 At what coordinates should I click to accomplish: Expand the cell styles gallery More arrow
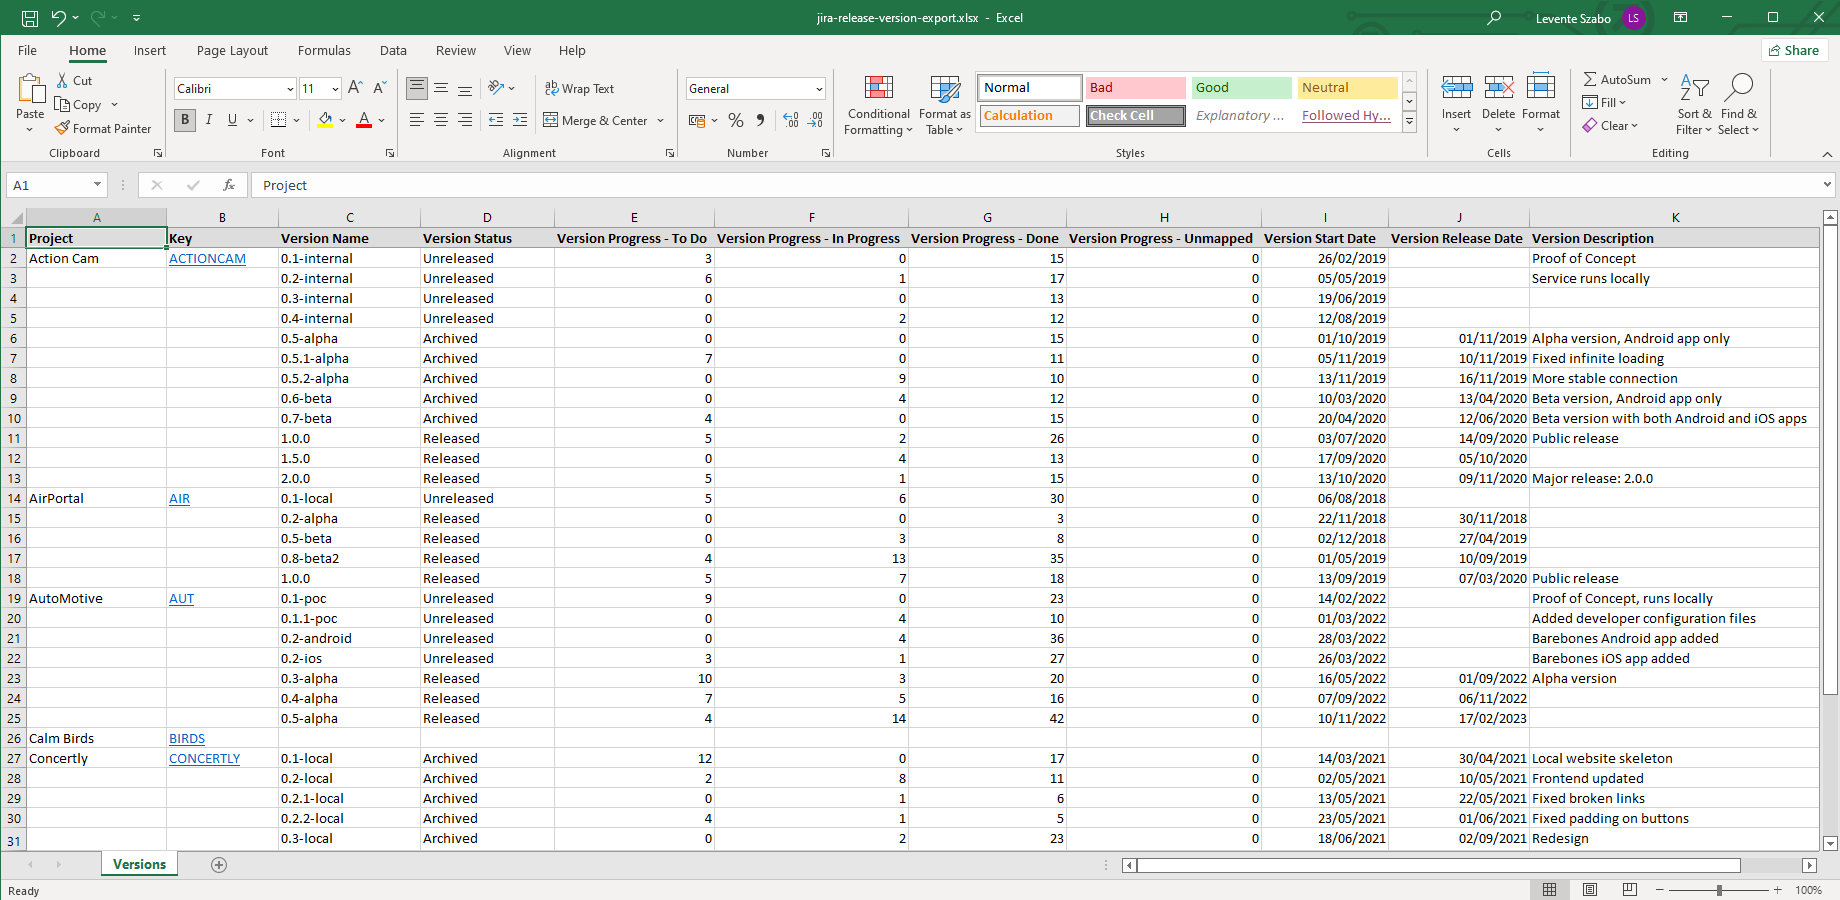1410,122
